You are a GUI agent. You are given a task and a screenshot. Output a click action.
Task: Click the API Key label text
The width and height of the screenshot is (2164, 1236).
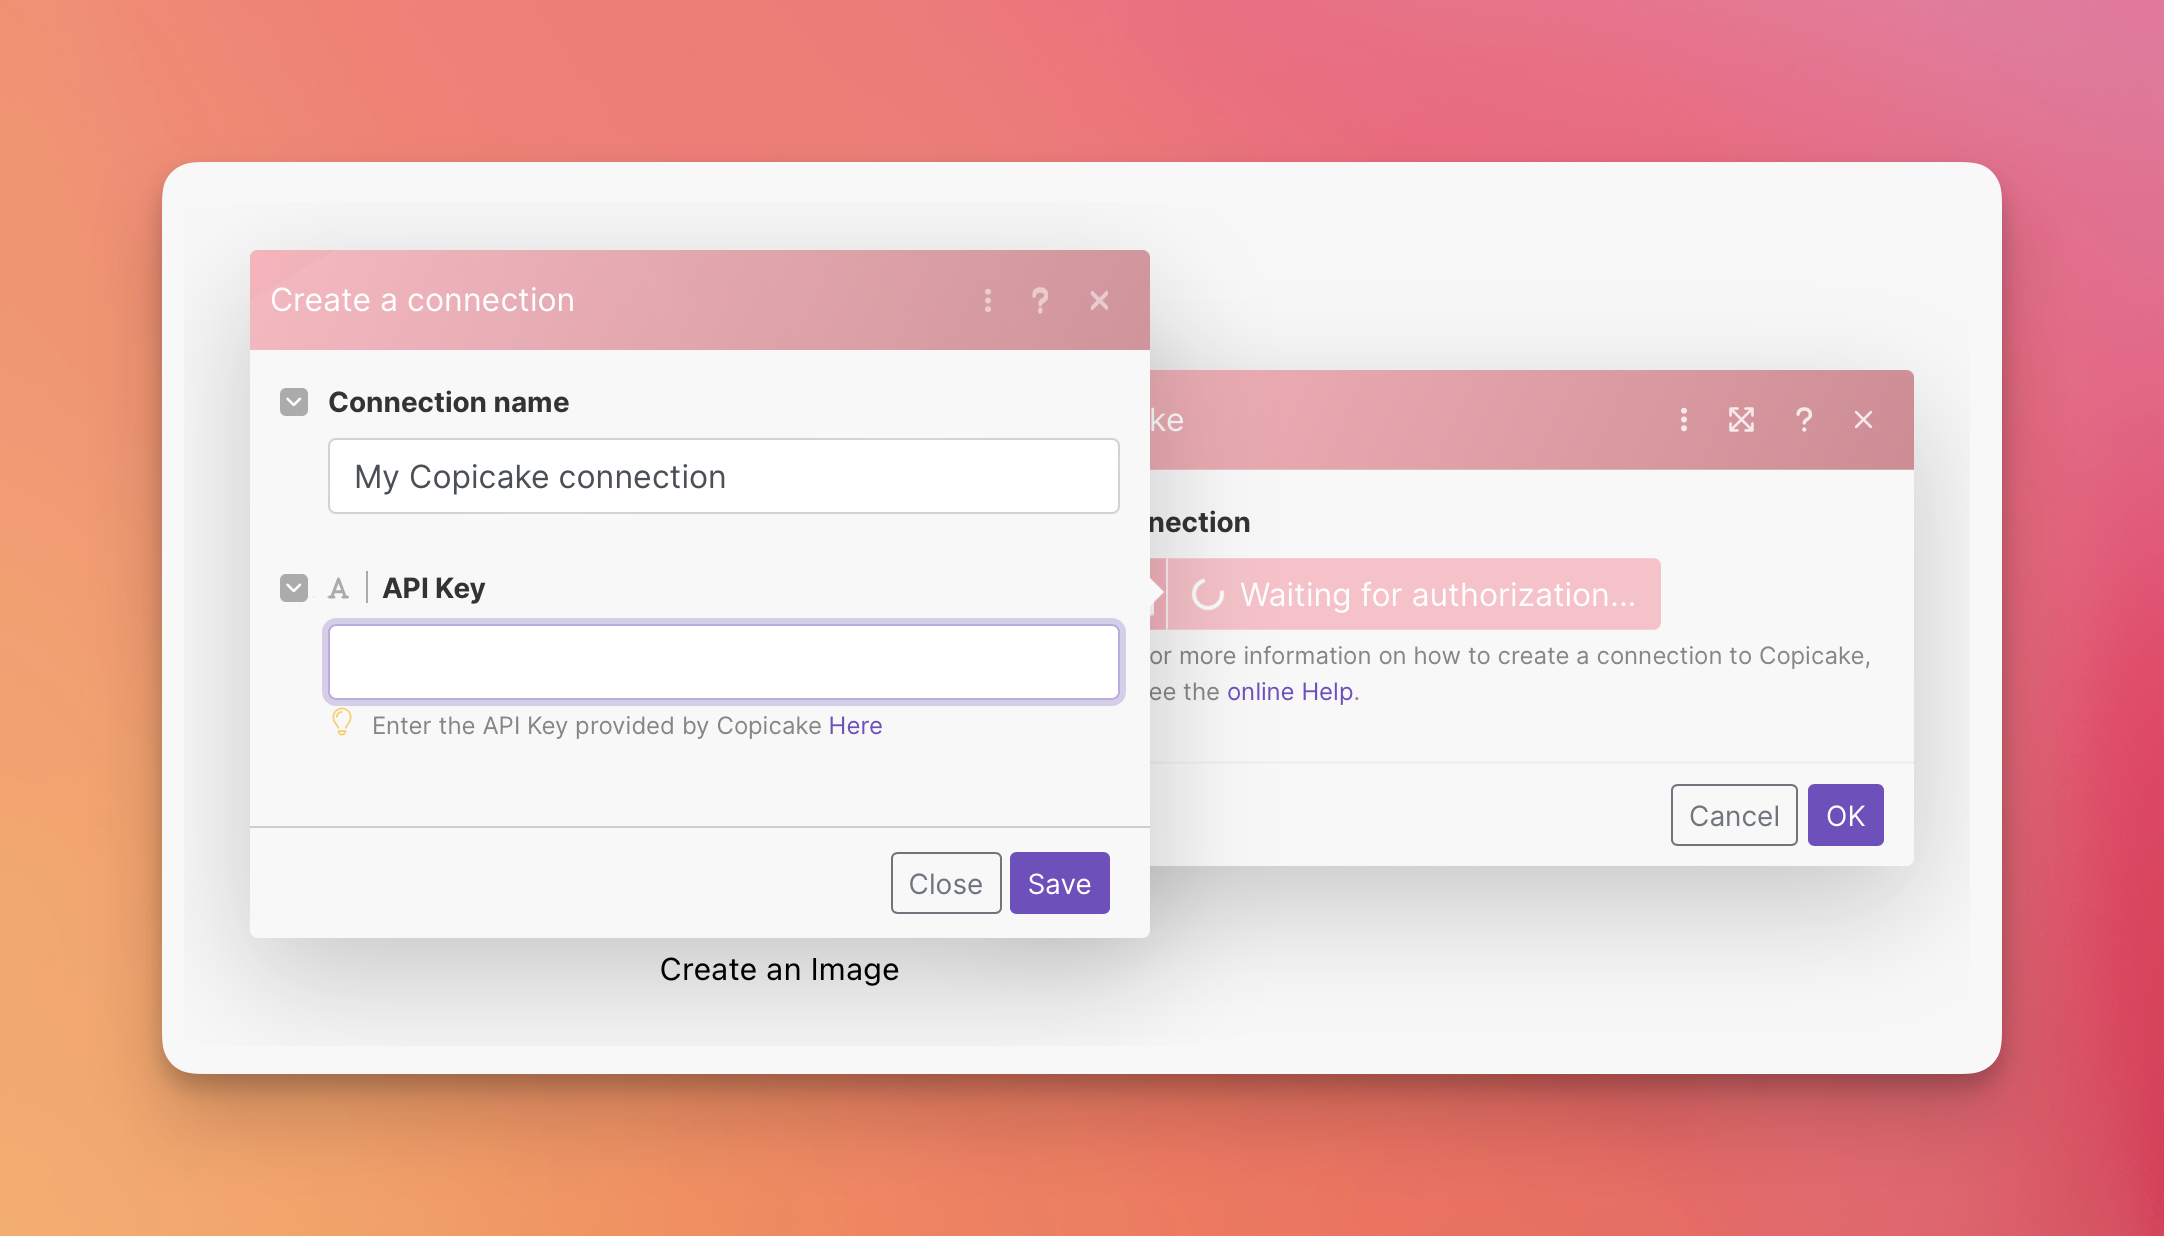(433, 588)
